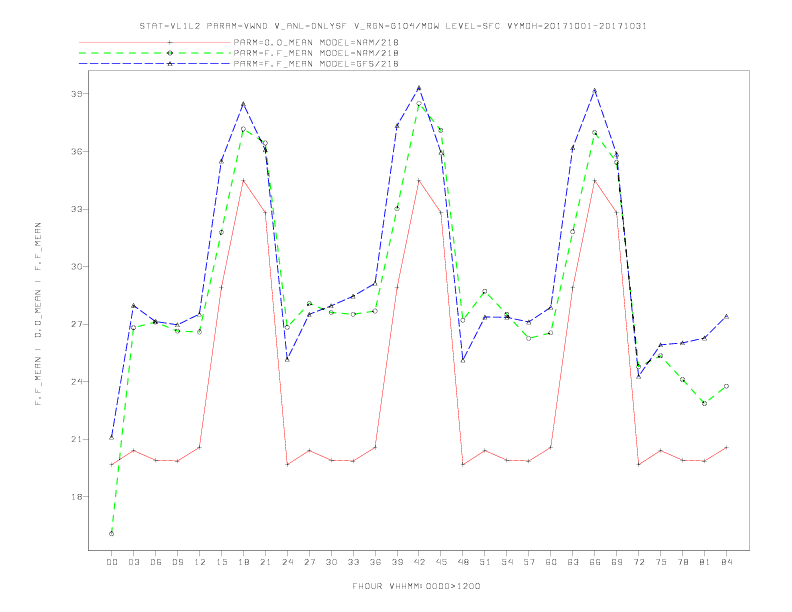Click y-axis tick label 21
This screenshot has width=792, height=612.
point(76,439)
